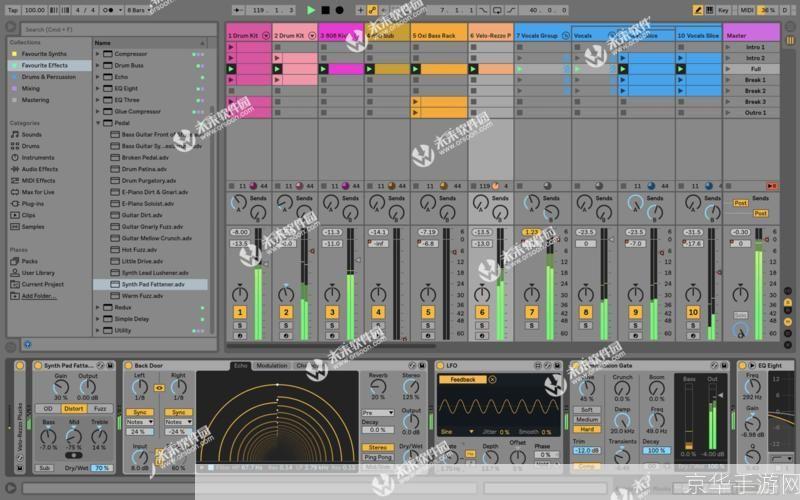The width and height of the screenshot is (800, 500).
Task: Solo track 7 with its S button
Action: pyautogui.click(x=532, y=326)
